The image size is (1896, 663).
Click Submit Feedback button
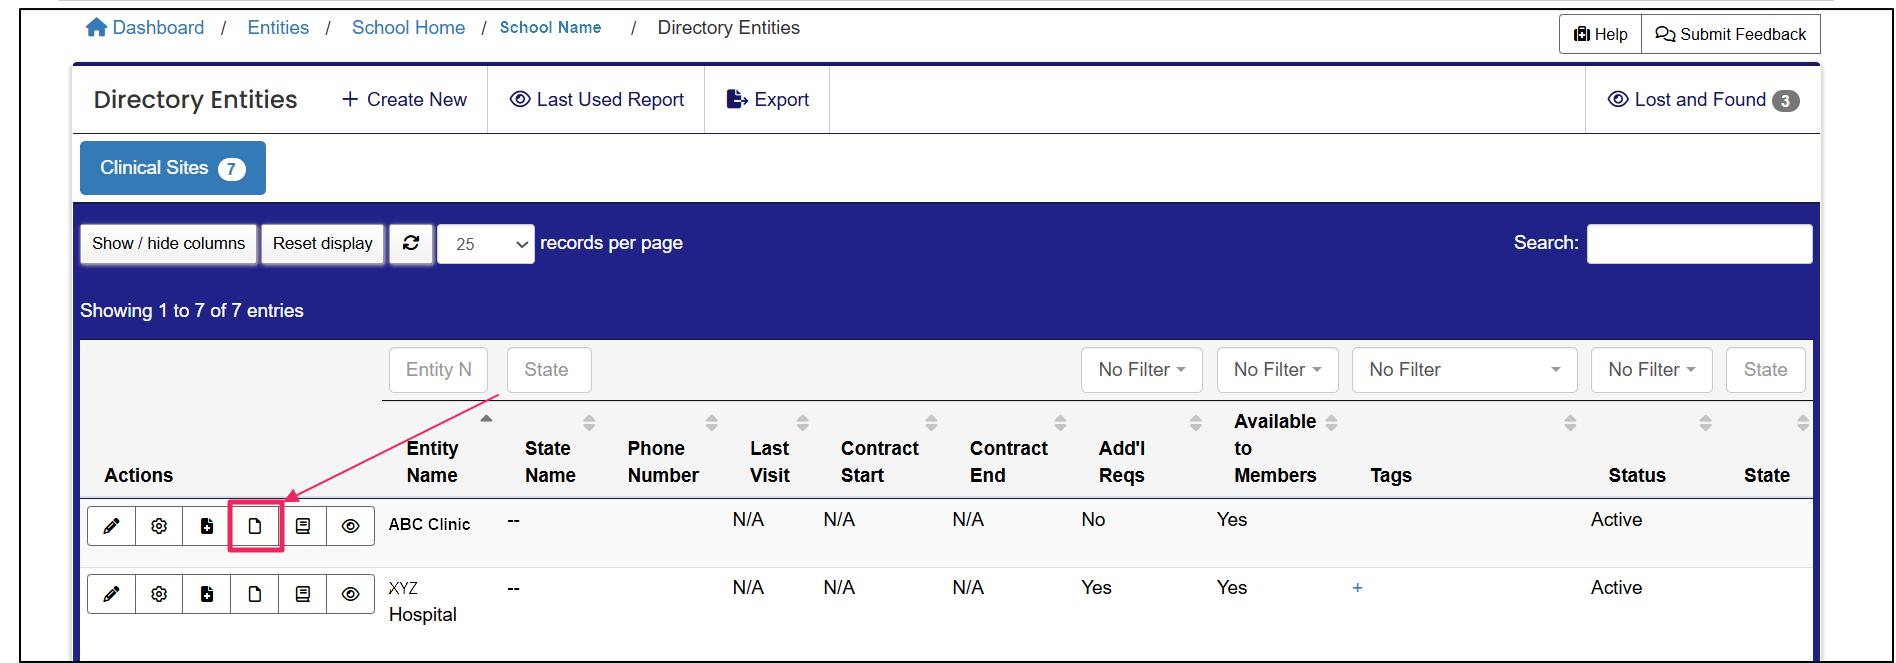tap(1731, 34)
